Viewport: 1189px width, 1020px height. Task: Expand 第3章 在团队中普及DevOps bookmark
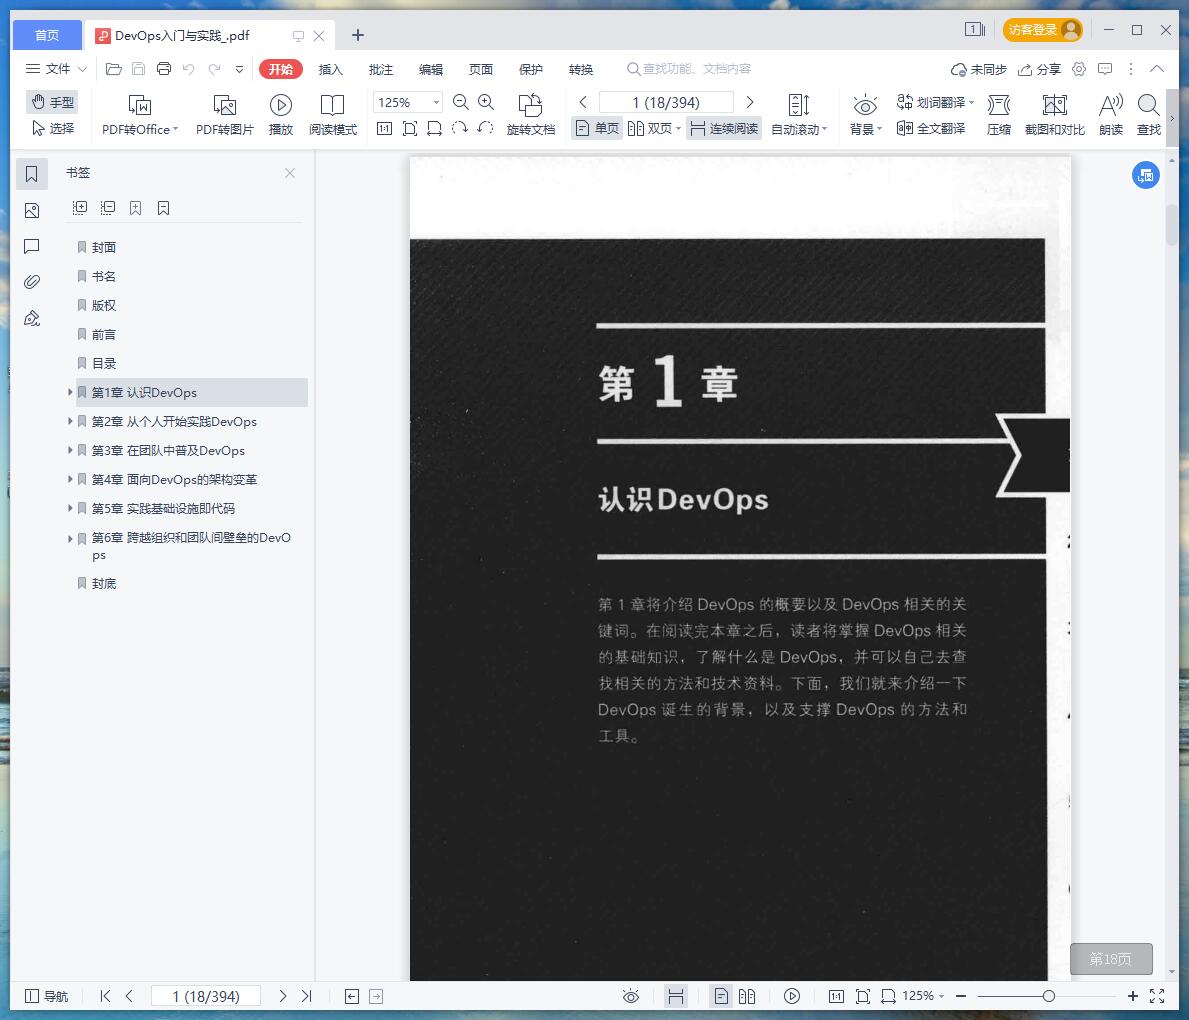coord(70,450)
